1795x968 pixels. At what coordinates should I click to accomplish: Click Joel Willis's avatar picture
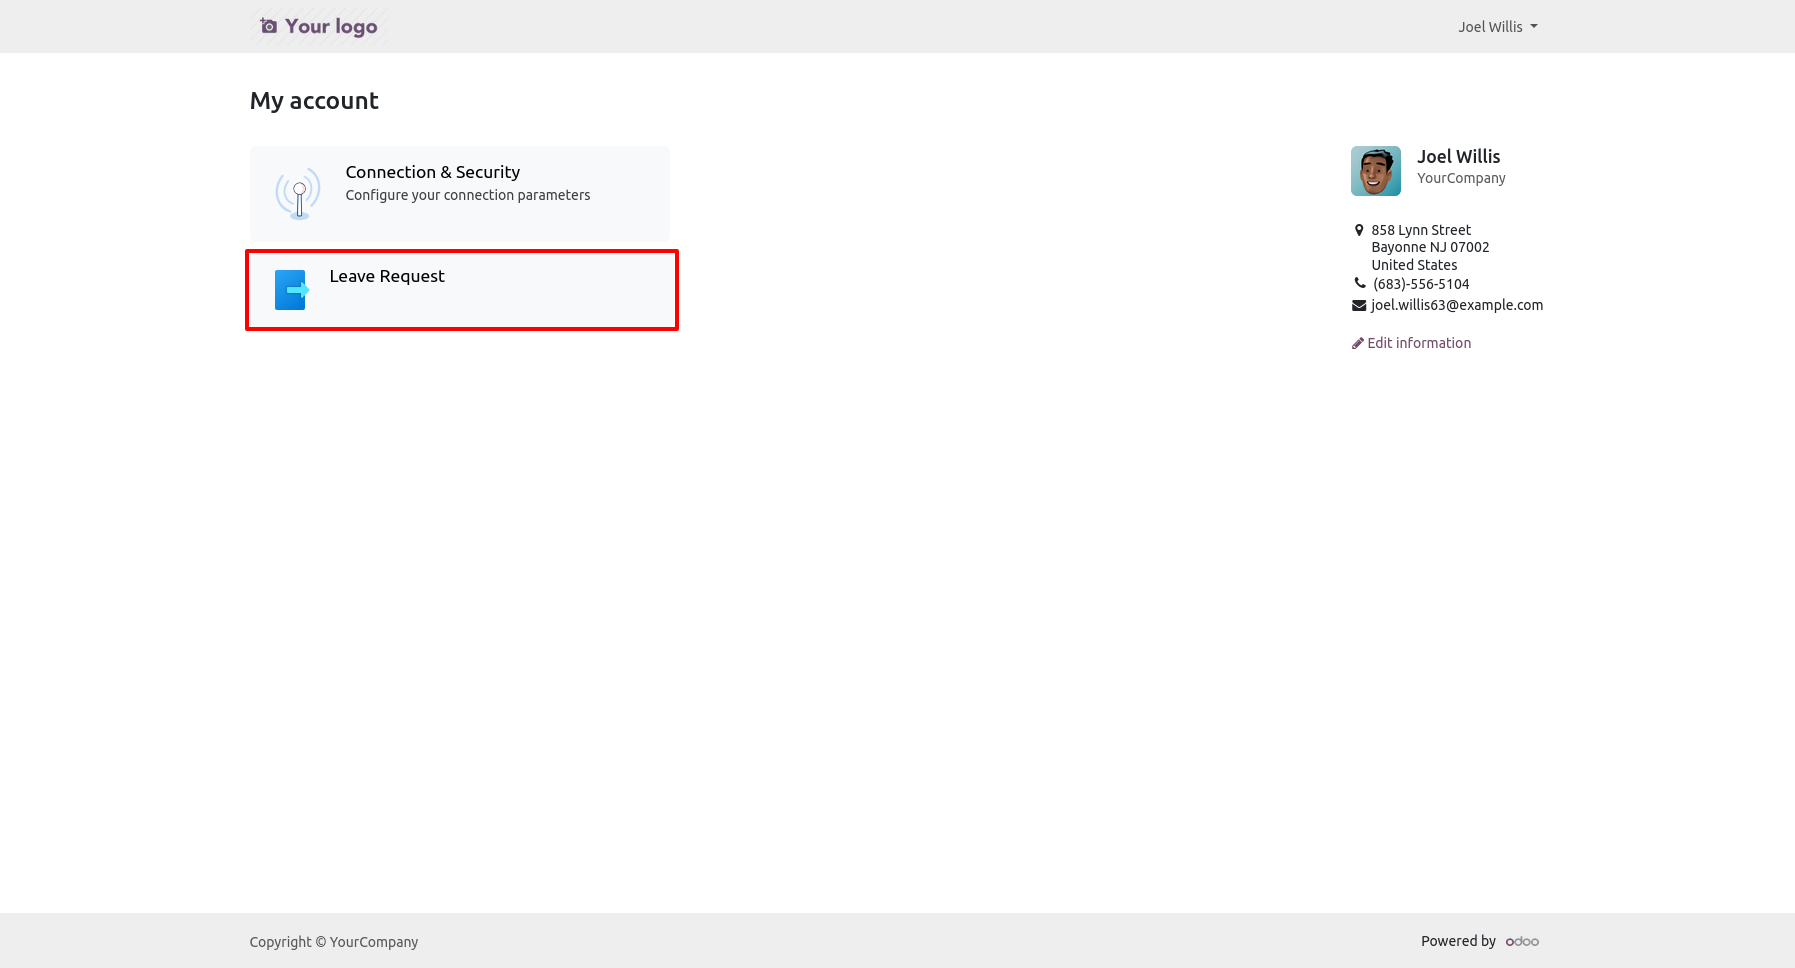point(1375,171)
